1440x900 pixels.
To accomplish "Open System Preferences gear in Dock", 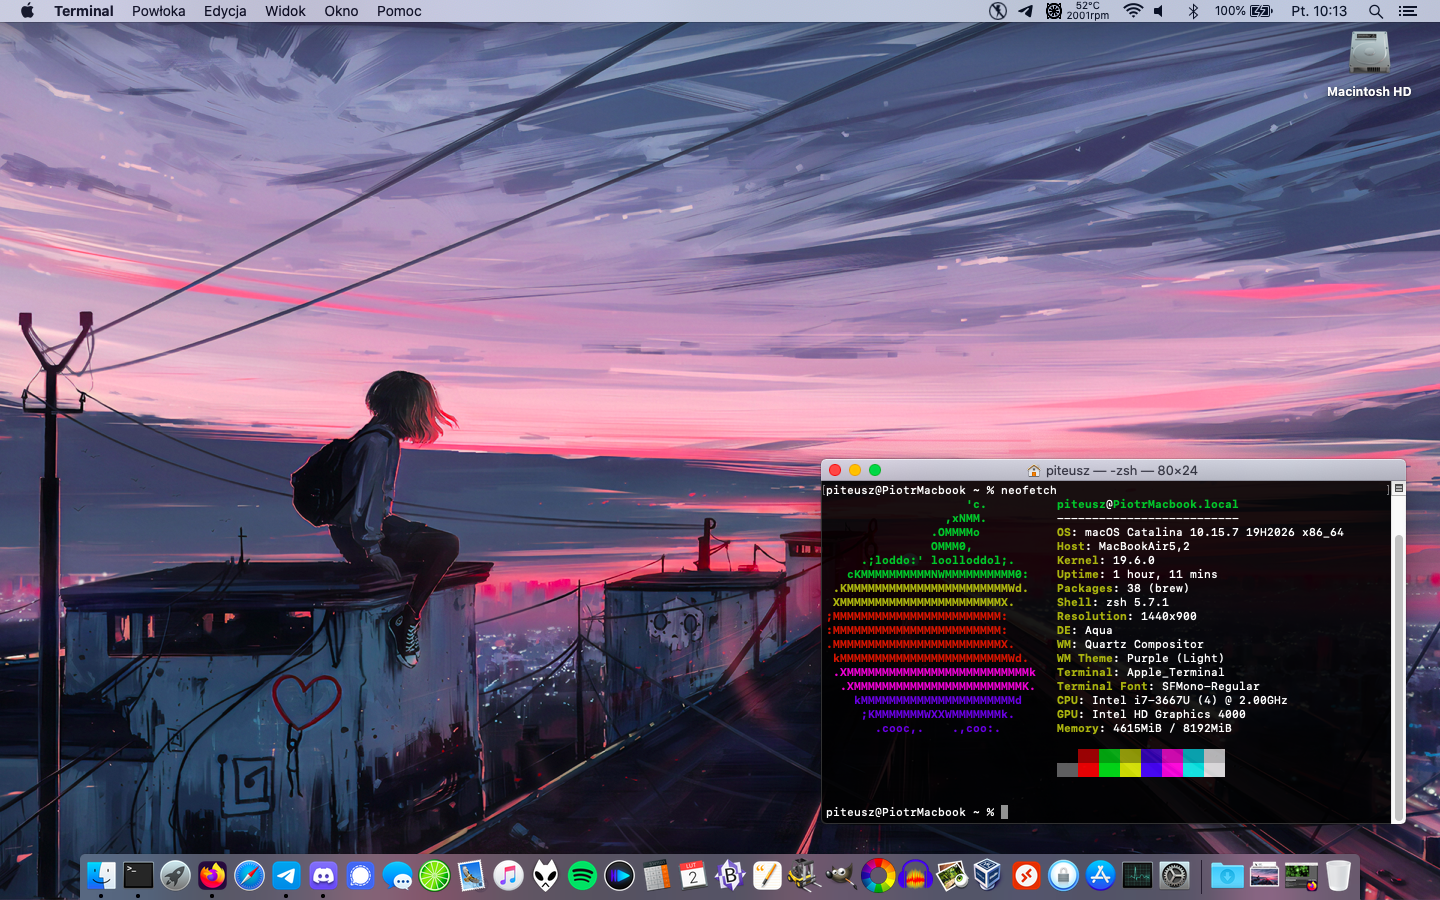I will point(1174,876).
